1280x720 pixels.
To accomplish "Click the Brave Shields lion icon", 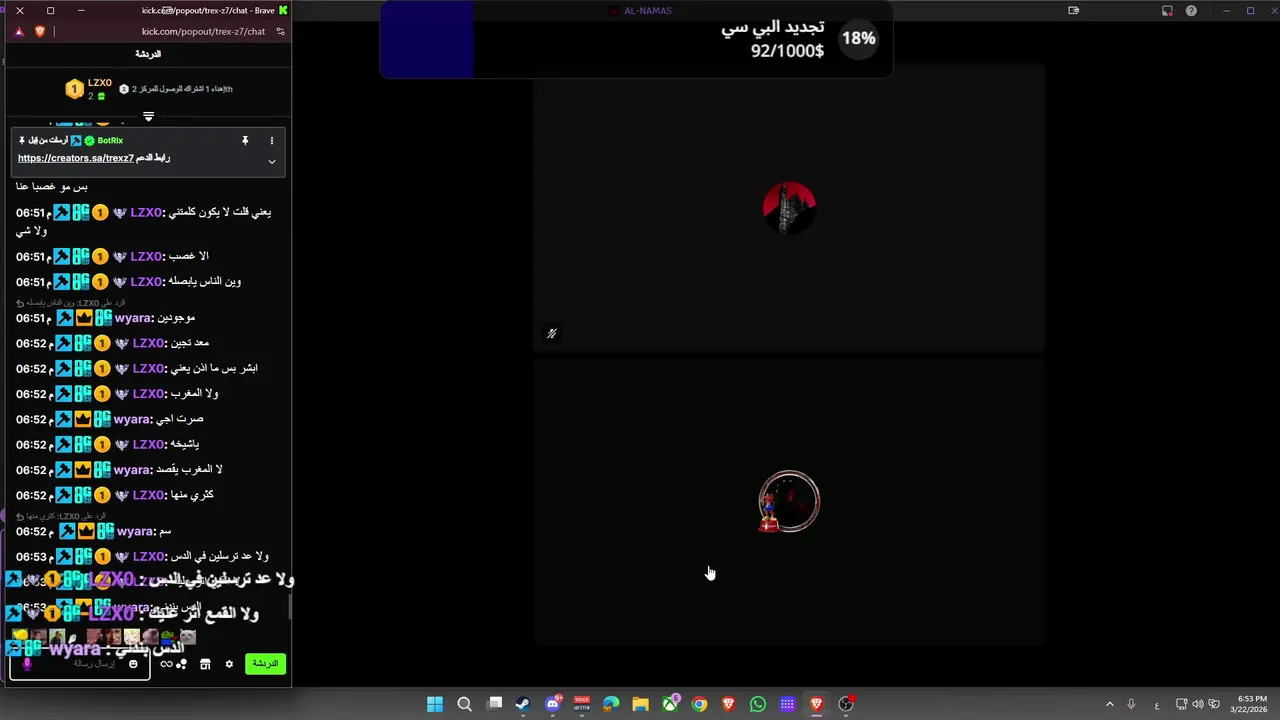I will tap(40, 31).
